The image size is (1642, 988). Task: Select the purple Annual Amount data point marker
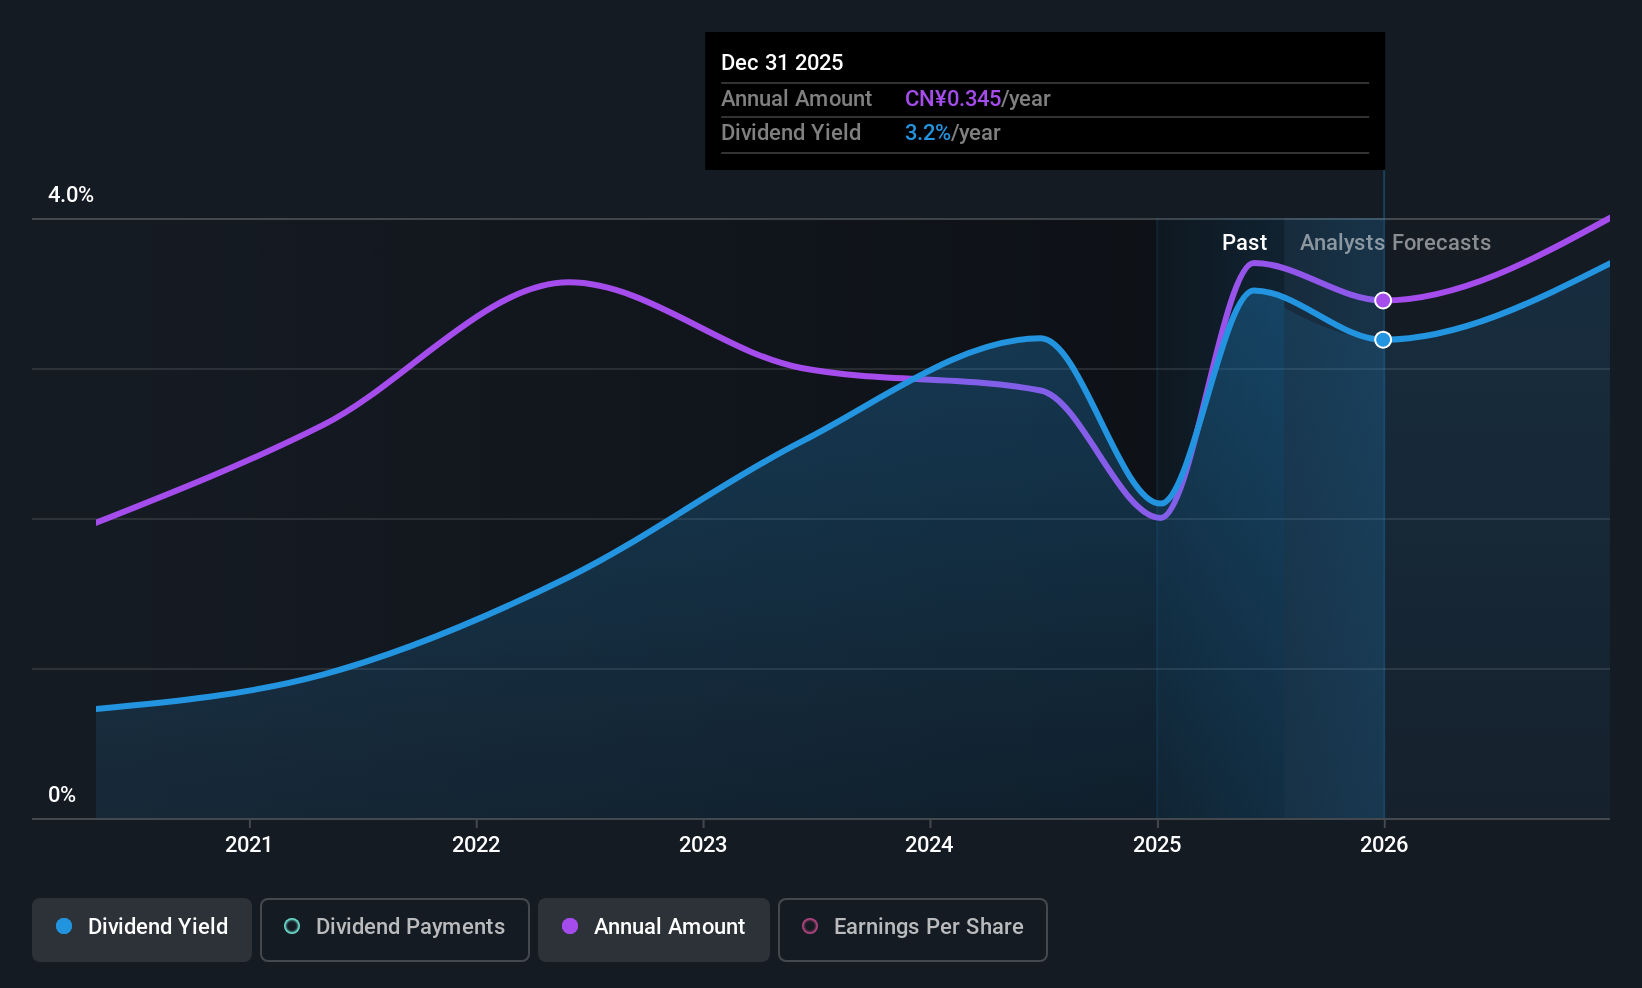(1383, 301)
